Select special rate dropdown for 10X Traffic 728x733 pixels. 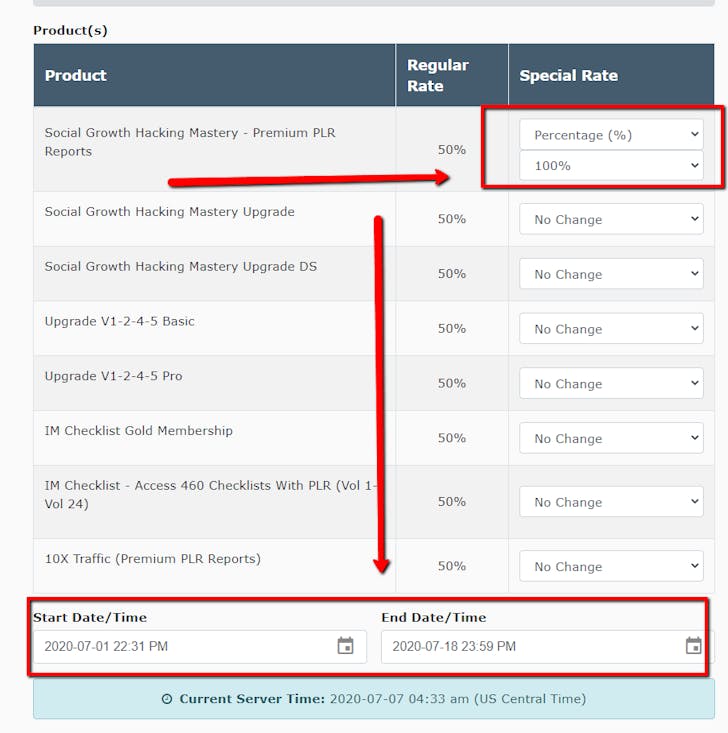pyautogui.click(x=611, y=566)
